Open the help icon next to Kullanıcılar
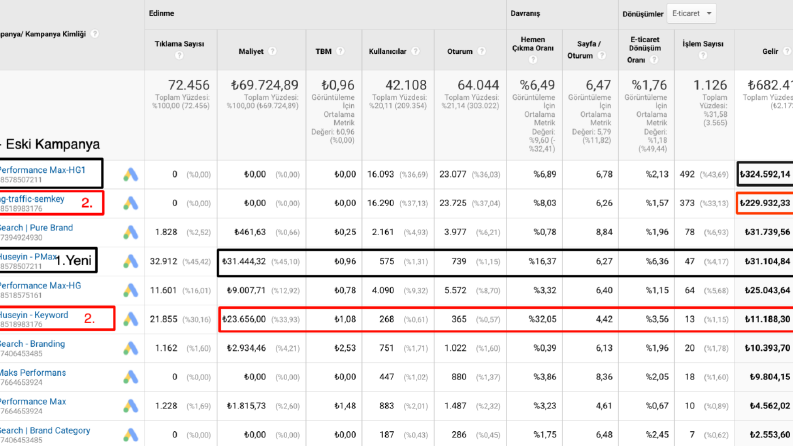Viewport: 793px width, 446px height. pyautogui.click(x=415, y=51)
